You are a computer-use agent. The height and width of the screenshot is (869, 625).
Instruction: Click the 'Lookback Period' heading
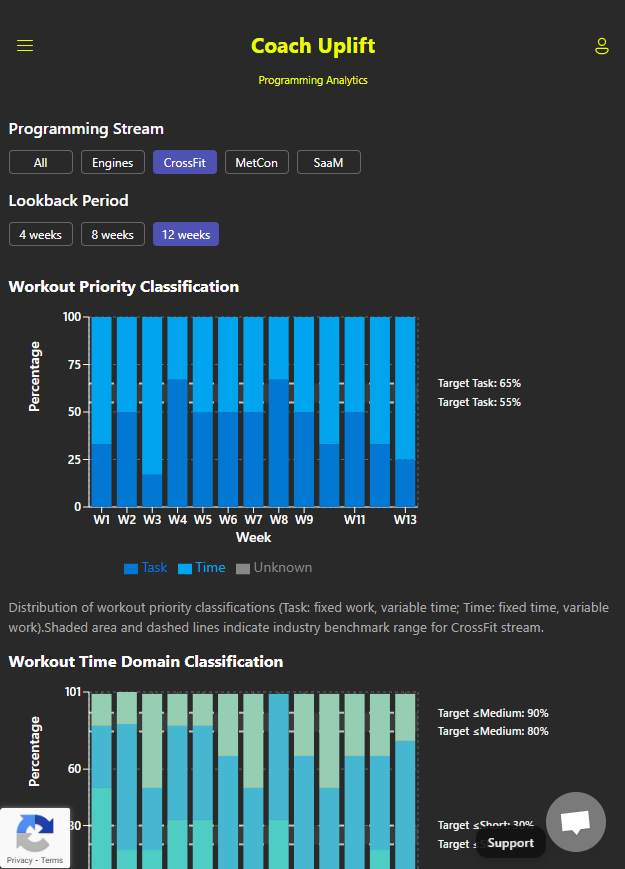(68, 201)
